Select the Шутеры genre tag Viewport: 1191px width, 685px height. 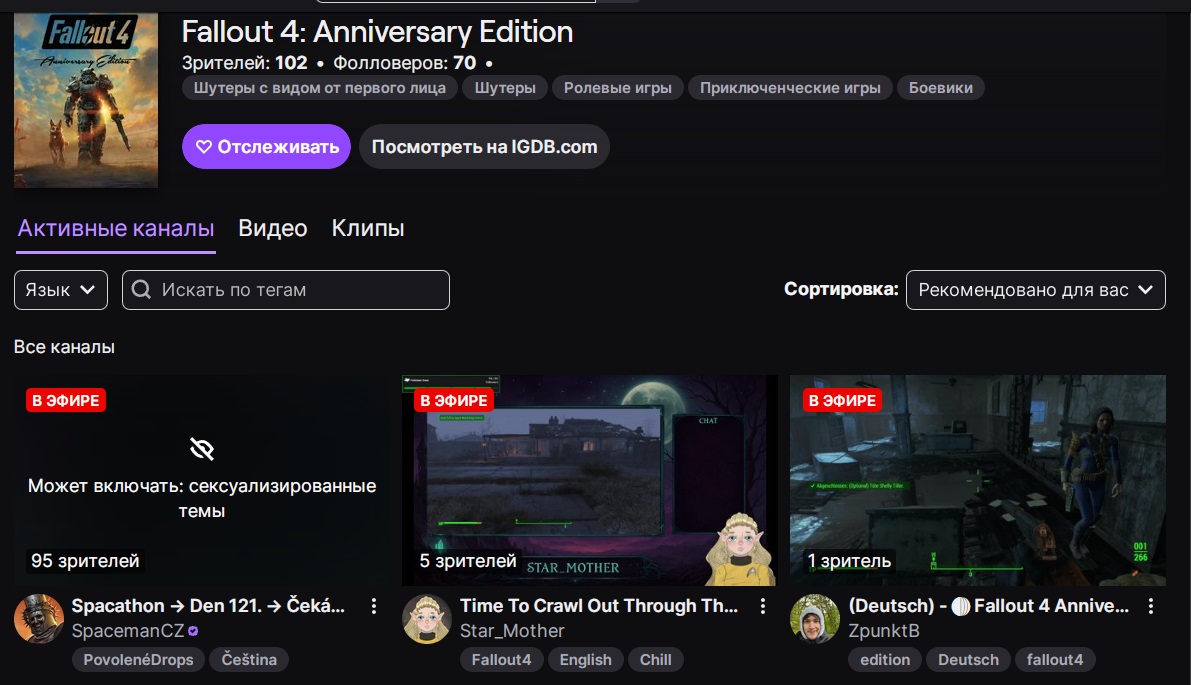point(505,88)
